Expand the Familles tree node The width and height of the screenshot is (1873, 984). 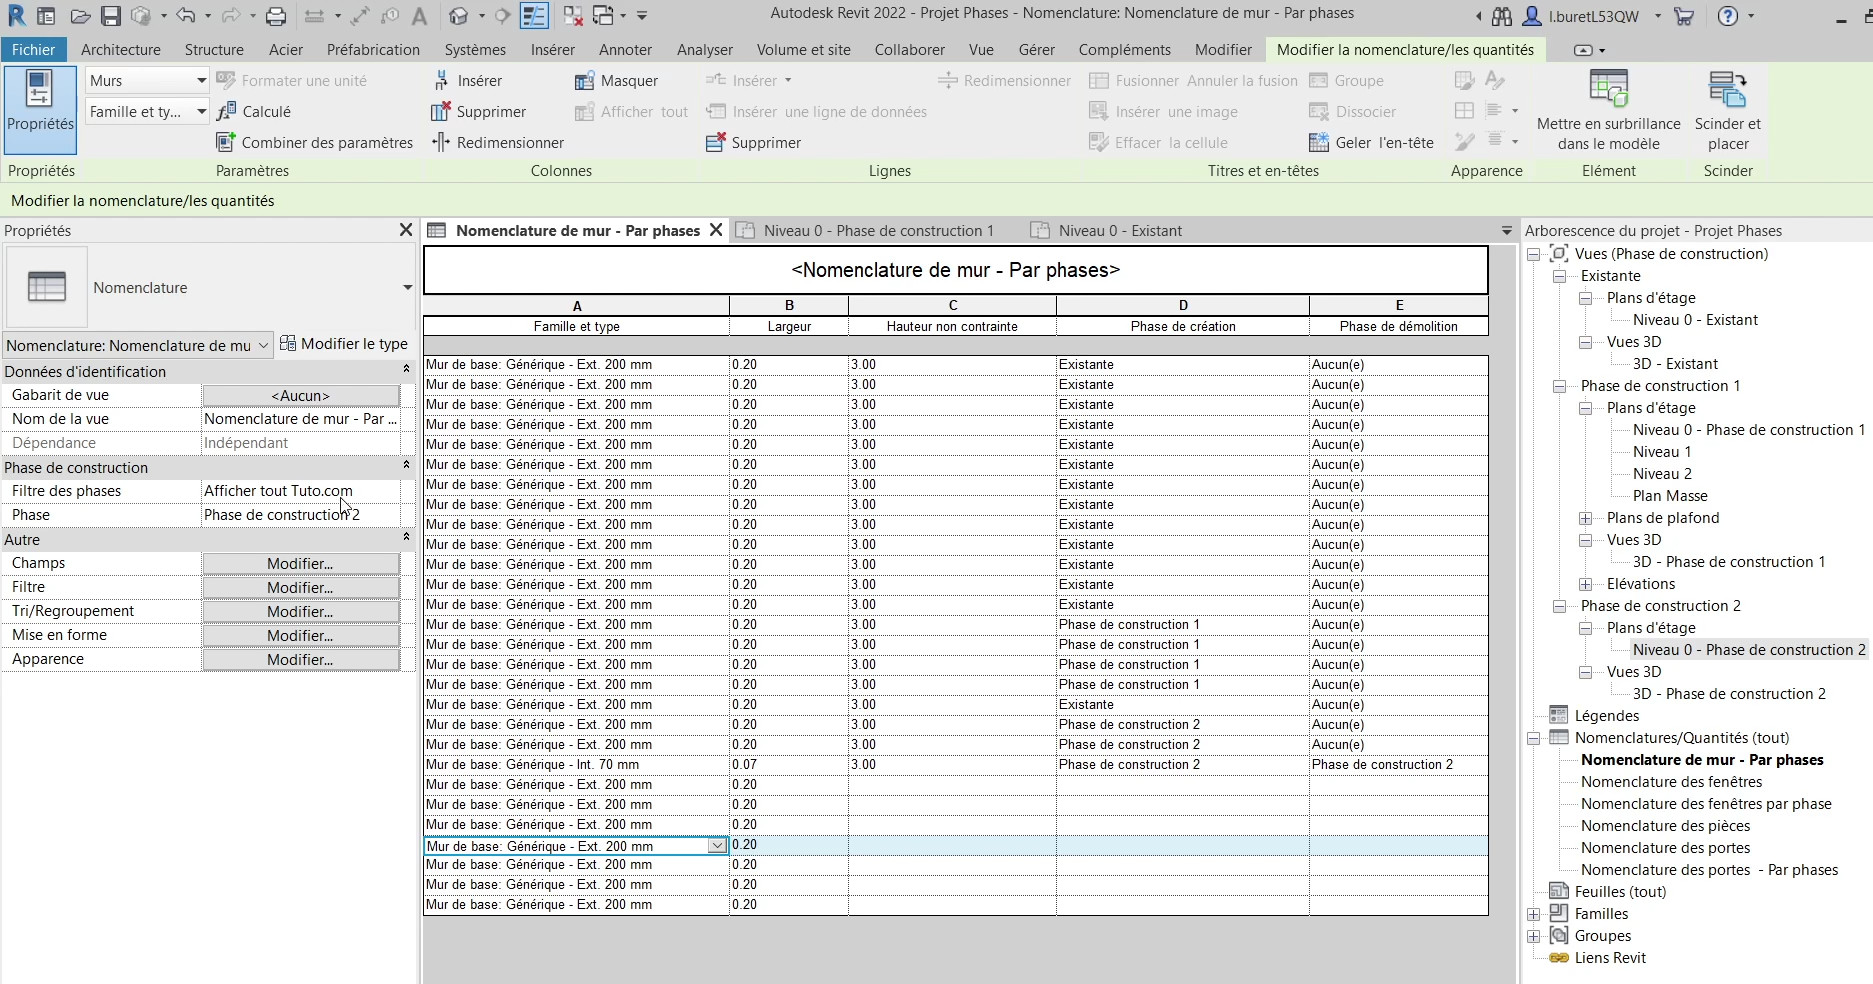pyautogui.click(x=1533, y=914)
